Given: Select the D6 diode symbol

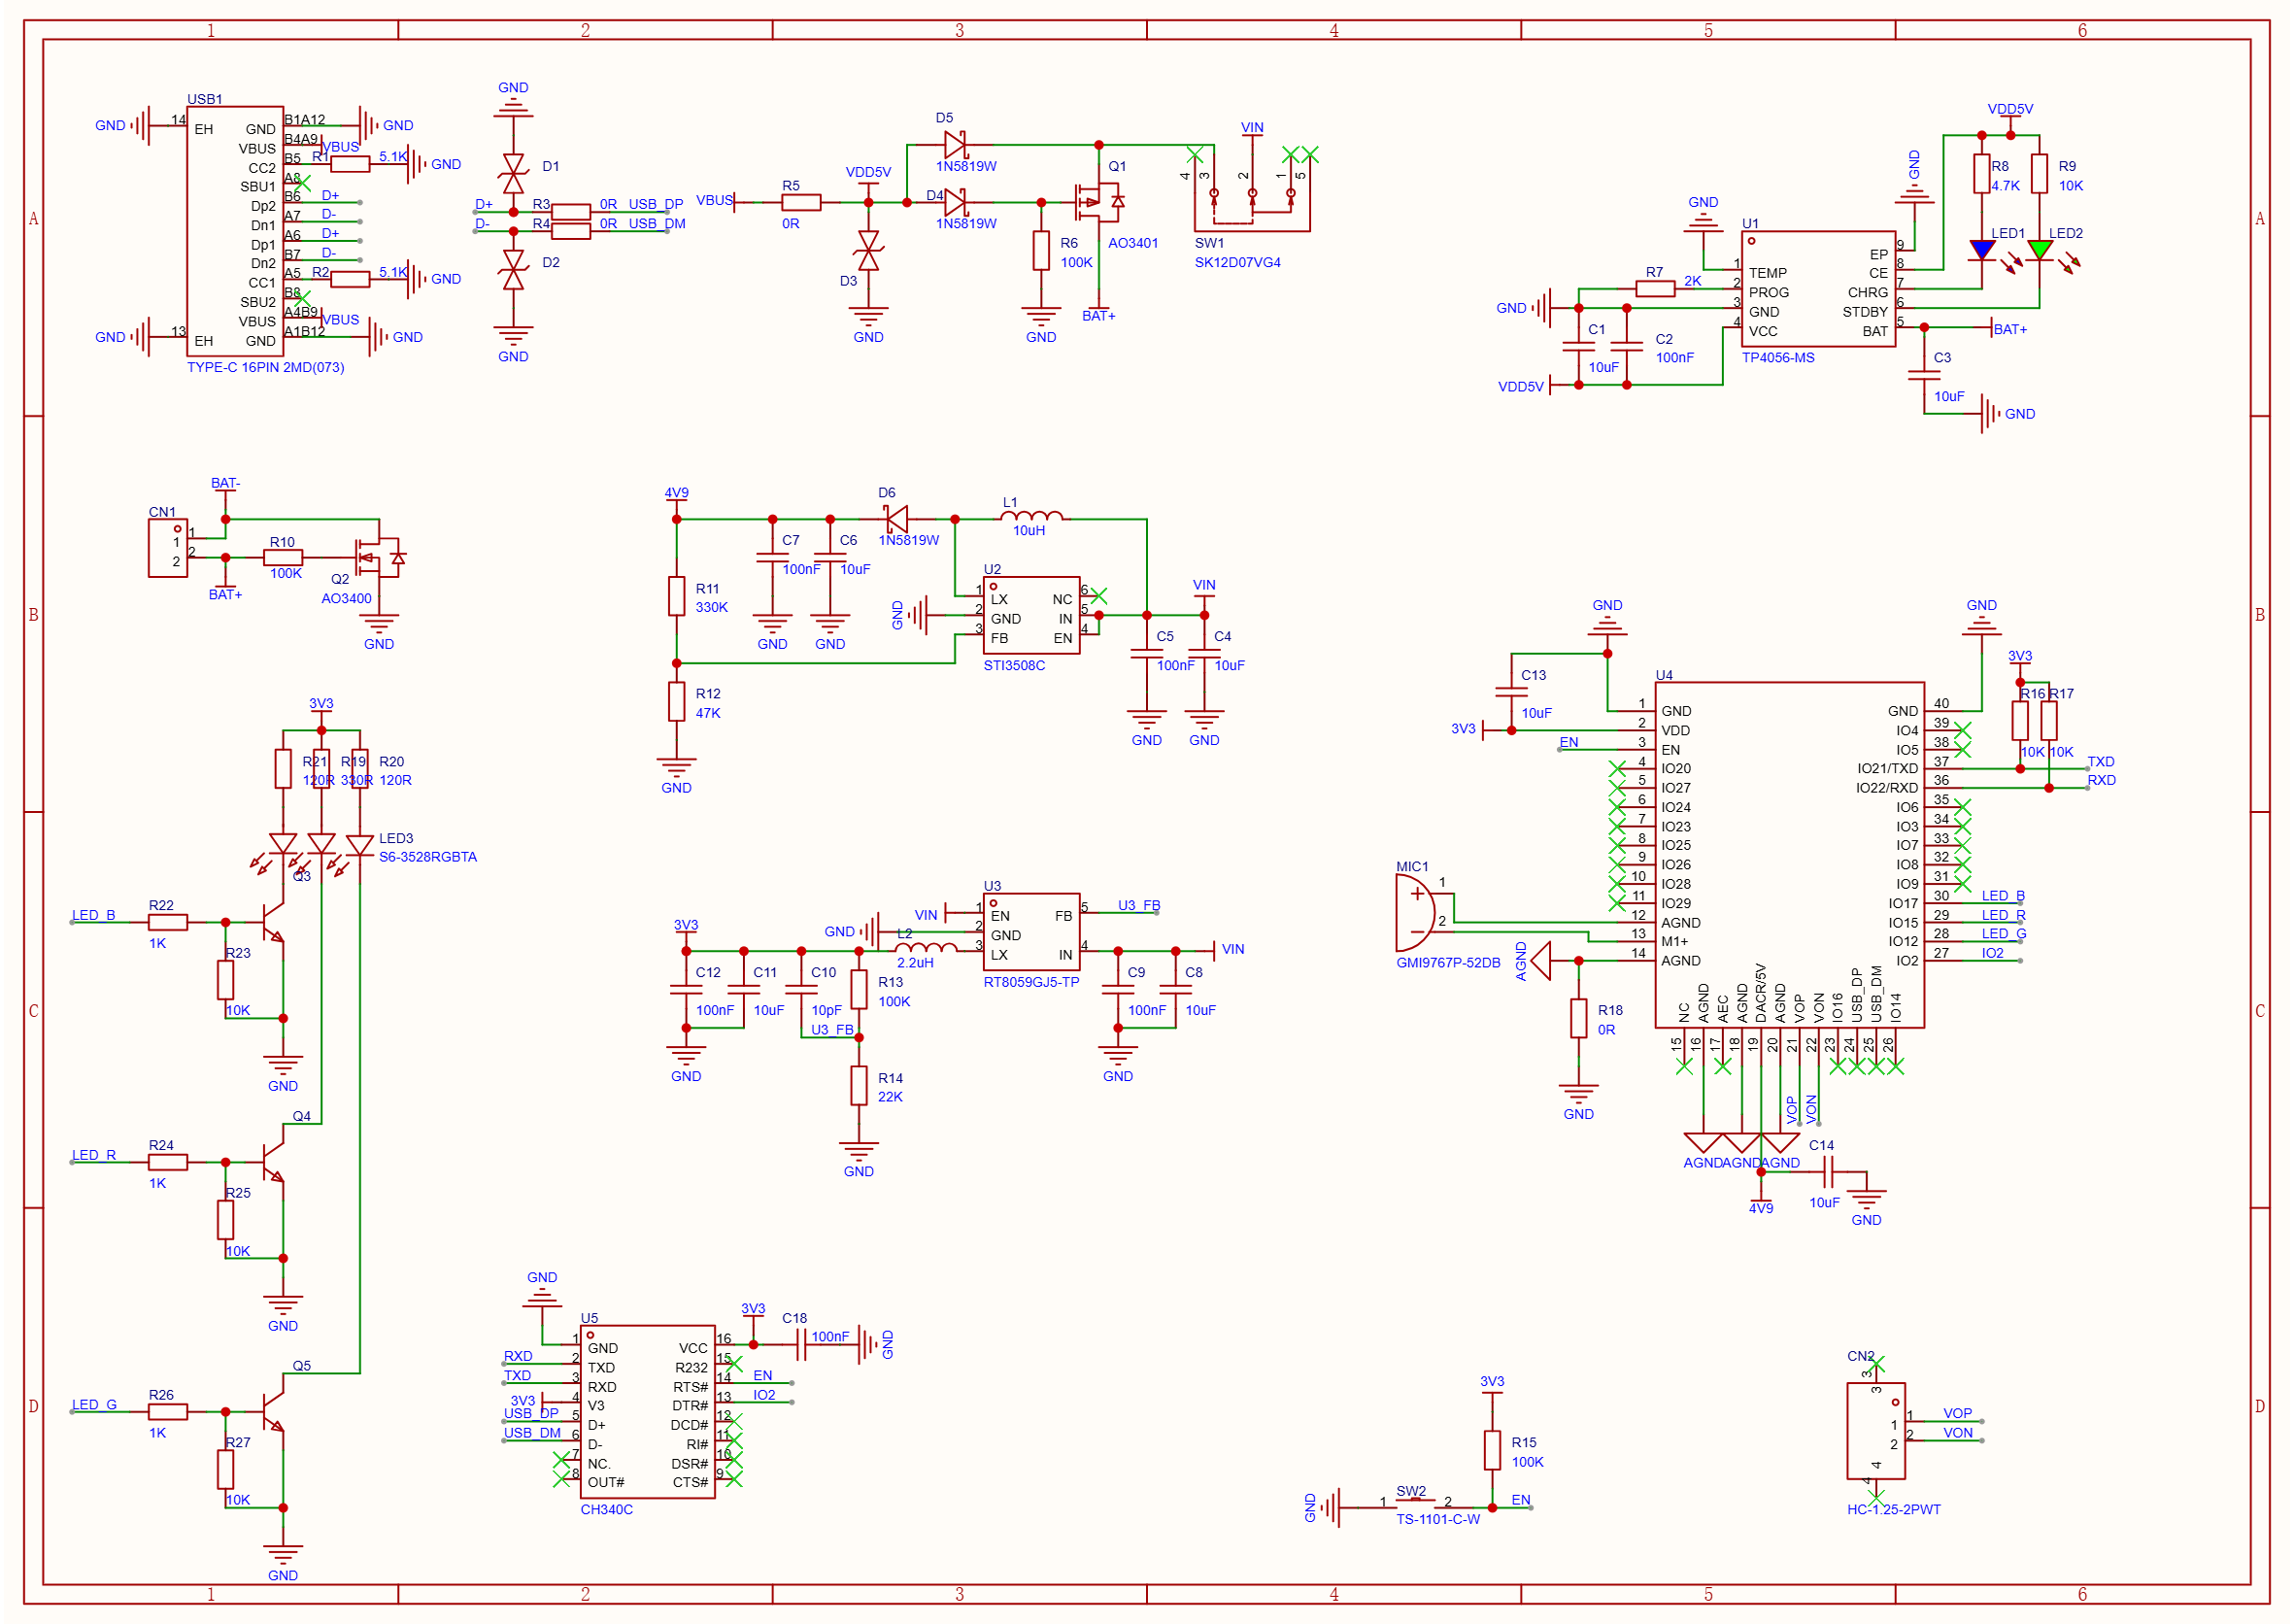Looking at the screenshot, I should pyautogui.click(x=897, y=519).
